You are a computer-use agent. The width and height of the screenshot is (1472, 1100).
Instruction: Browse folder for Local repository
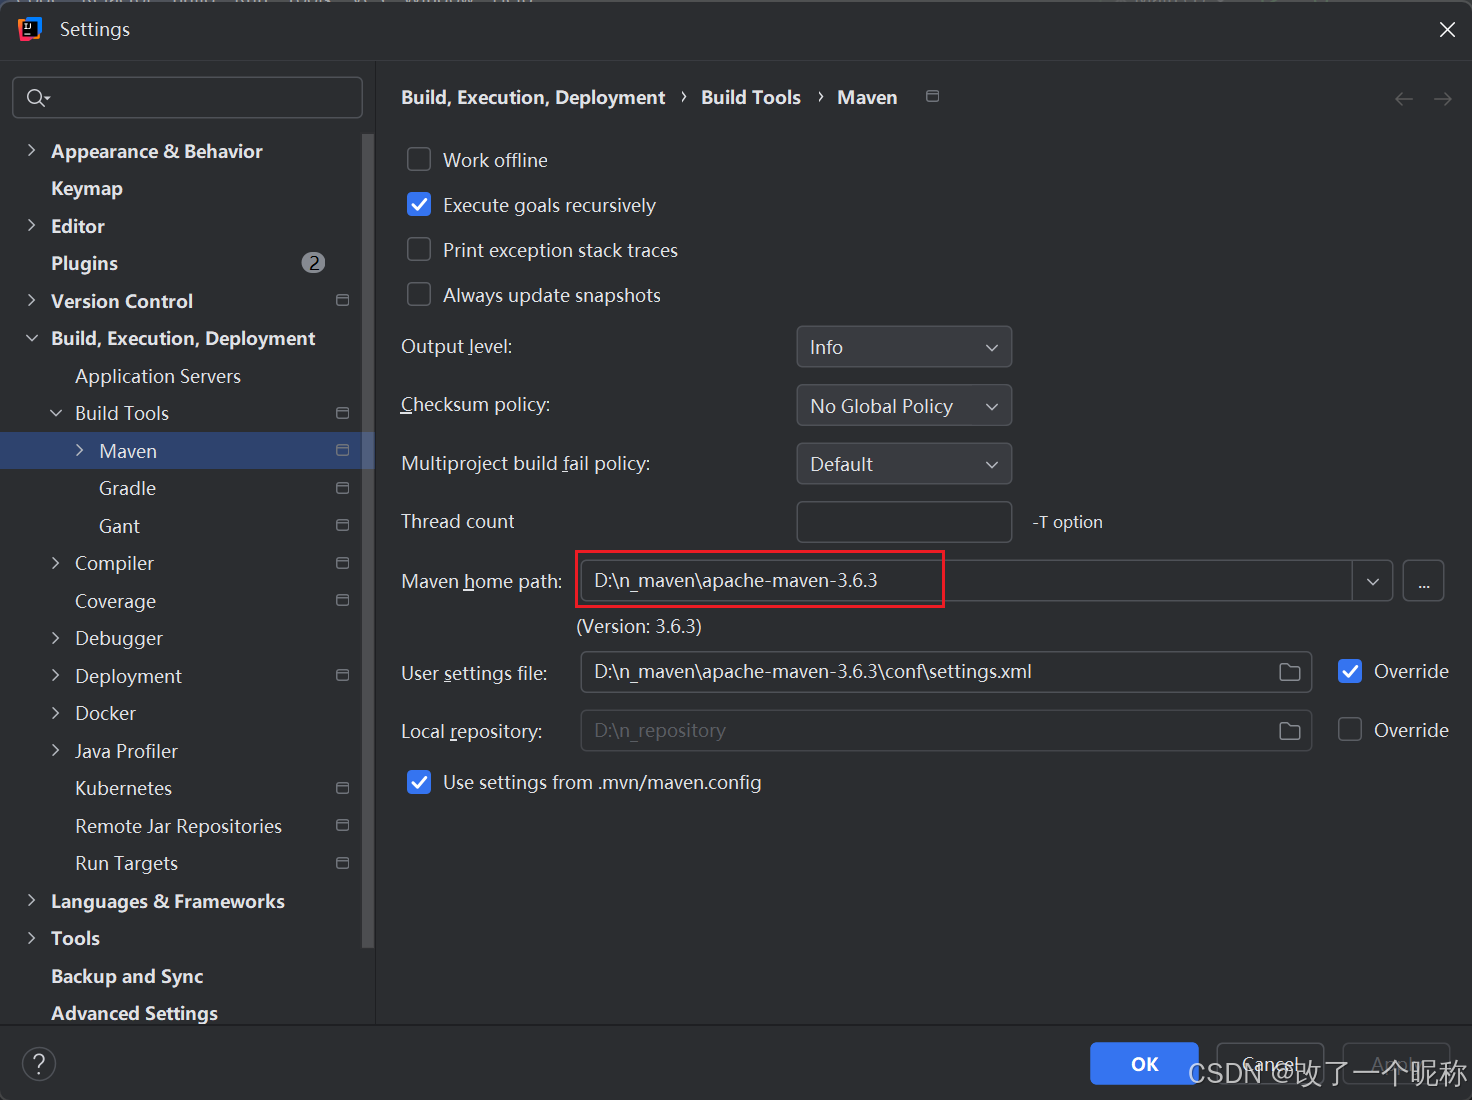tap(1290, 731)
